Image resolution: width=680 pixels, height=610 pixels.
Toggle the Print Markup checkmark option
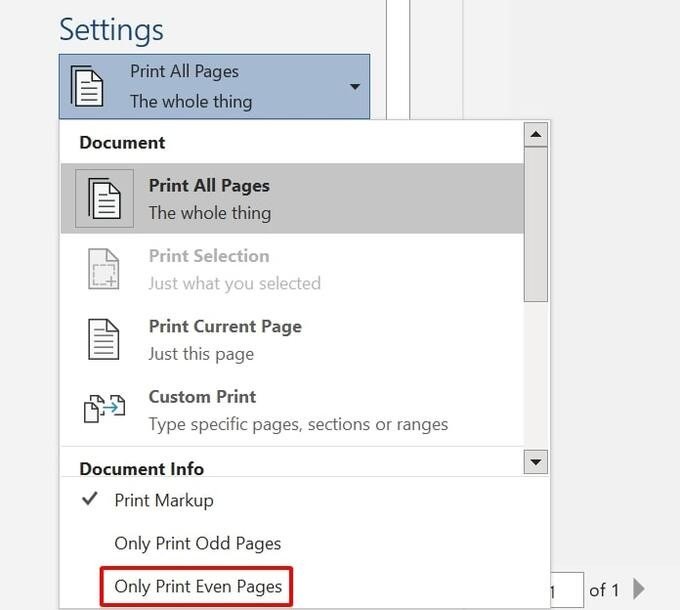pyautogui.click(x=162, y=500)
